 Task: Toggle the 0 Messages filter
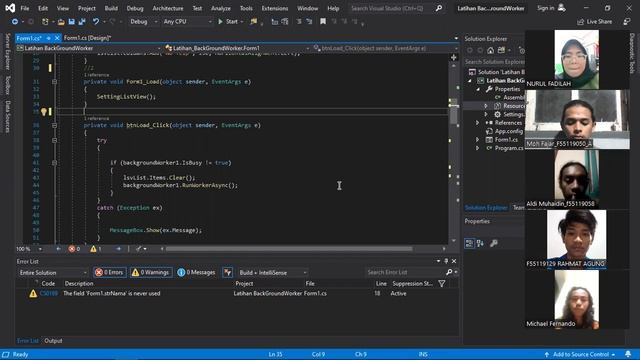click(197, 272)
